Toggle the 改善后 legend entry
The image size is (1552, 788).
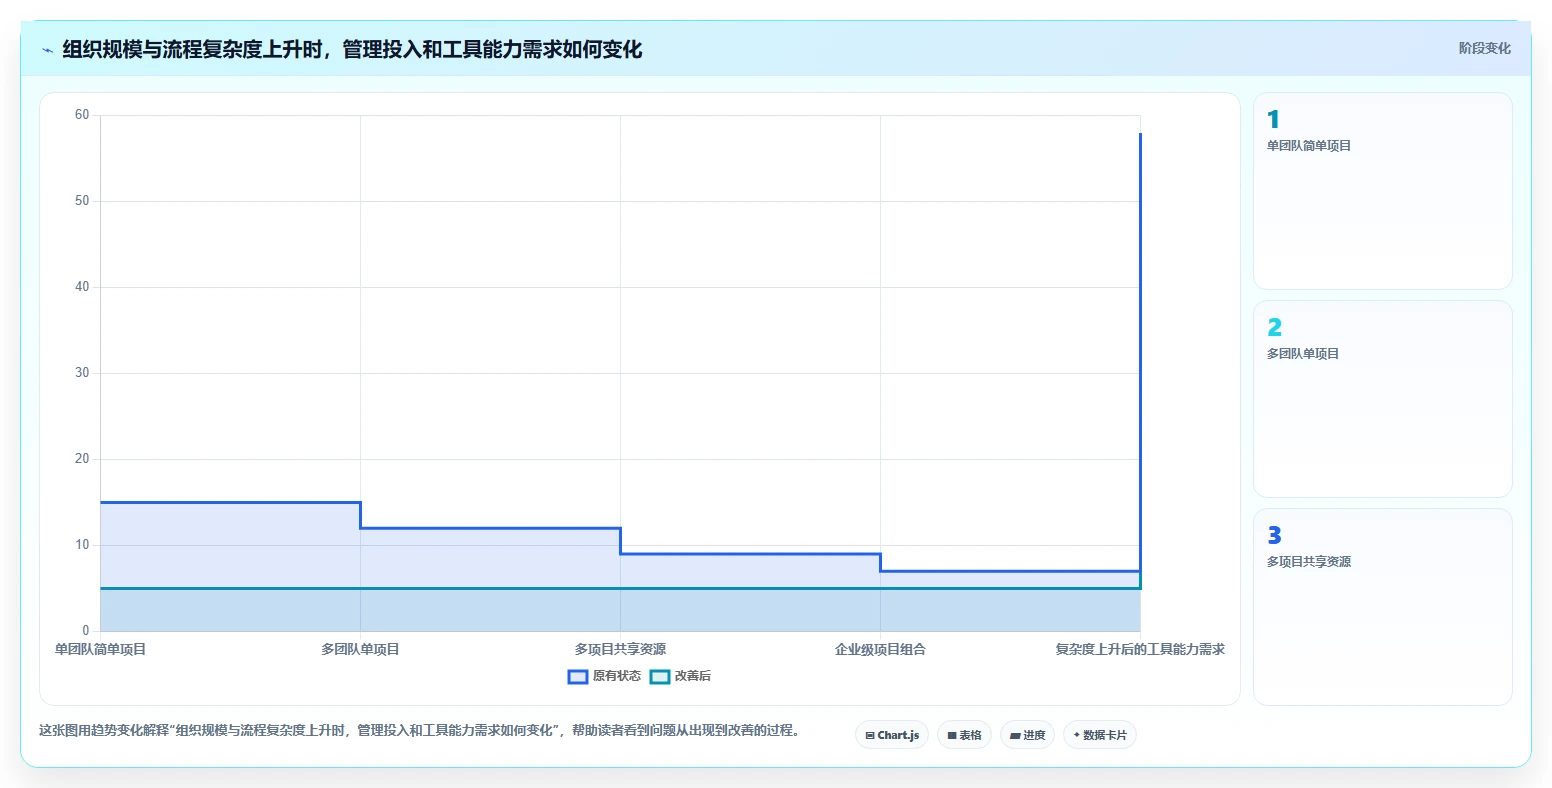680,676
